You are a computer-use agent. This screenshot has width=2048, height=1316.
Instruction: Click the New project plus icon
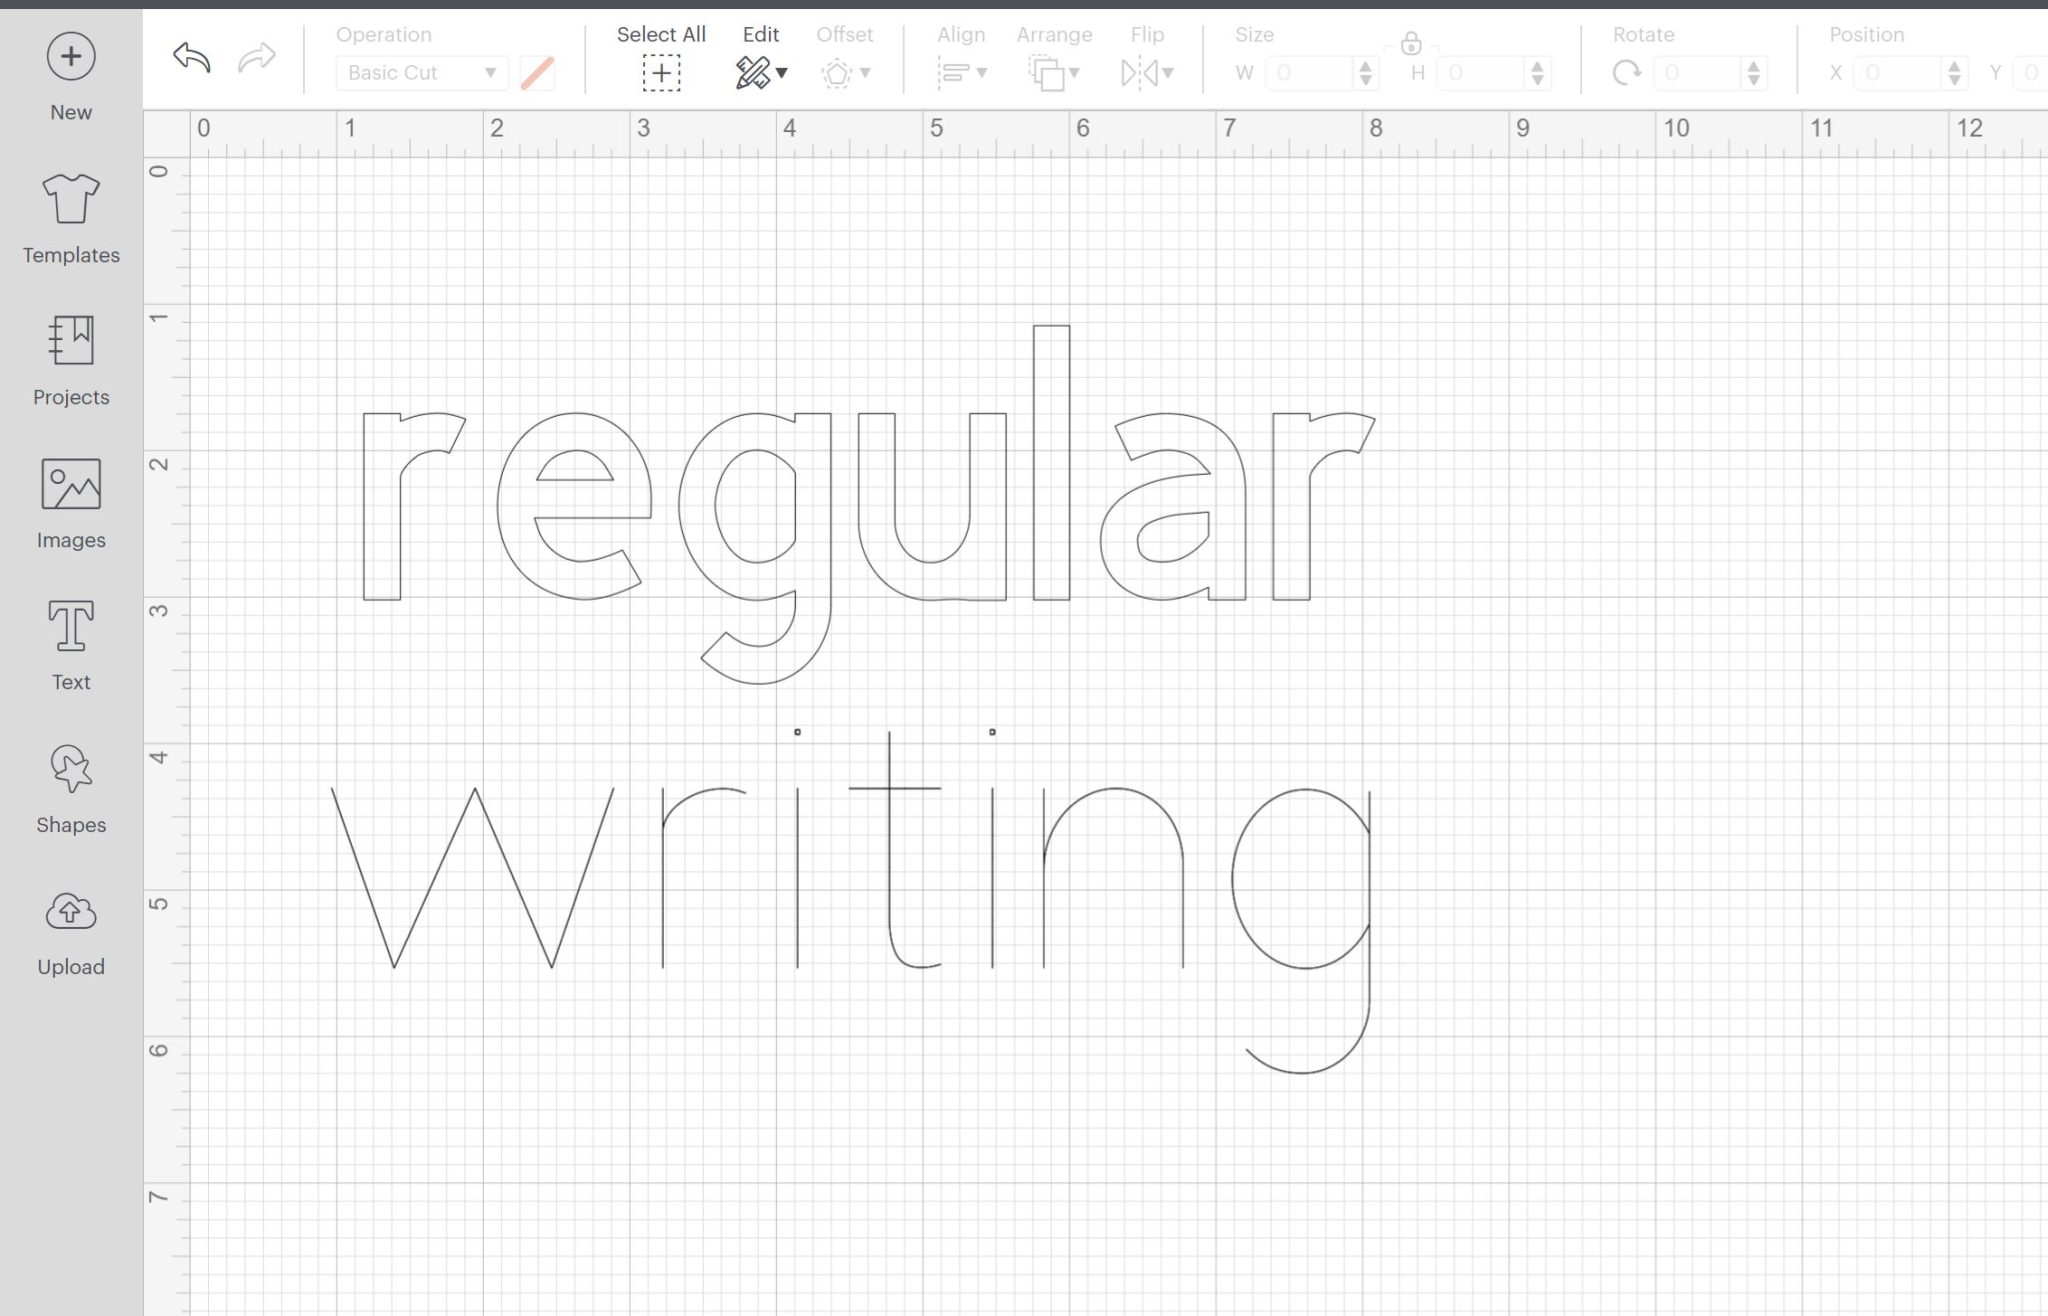[71, 56]
